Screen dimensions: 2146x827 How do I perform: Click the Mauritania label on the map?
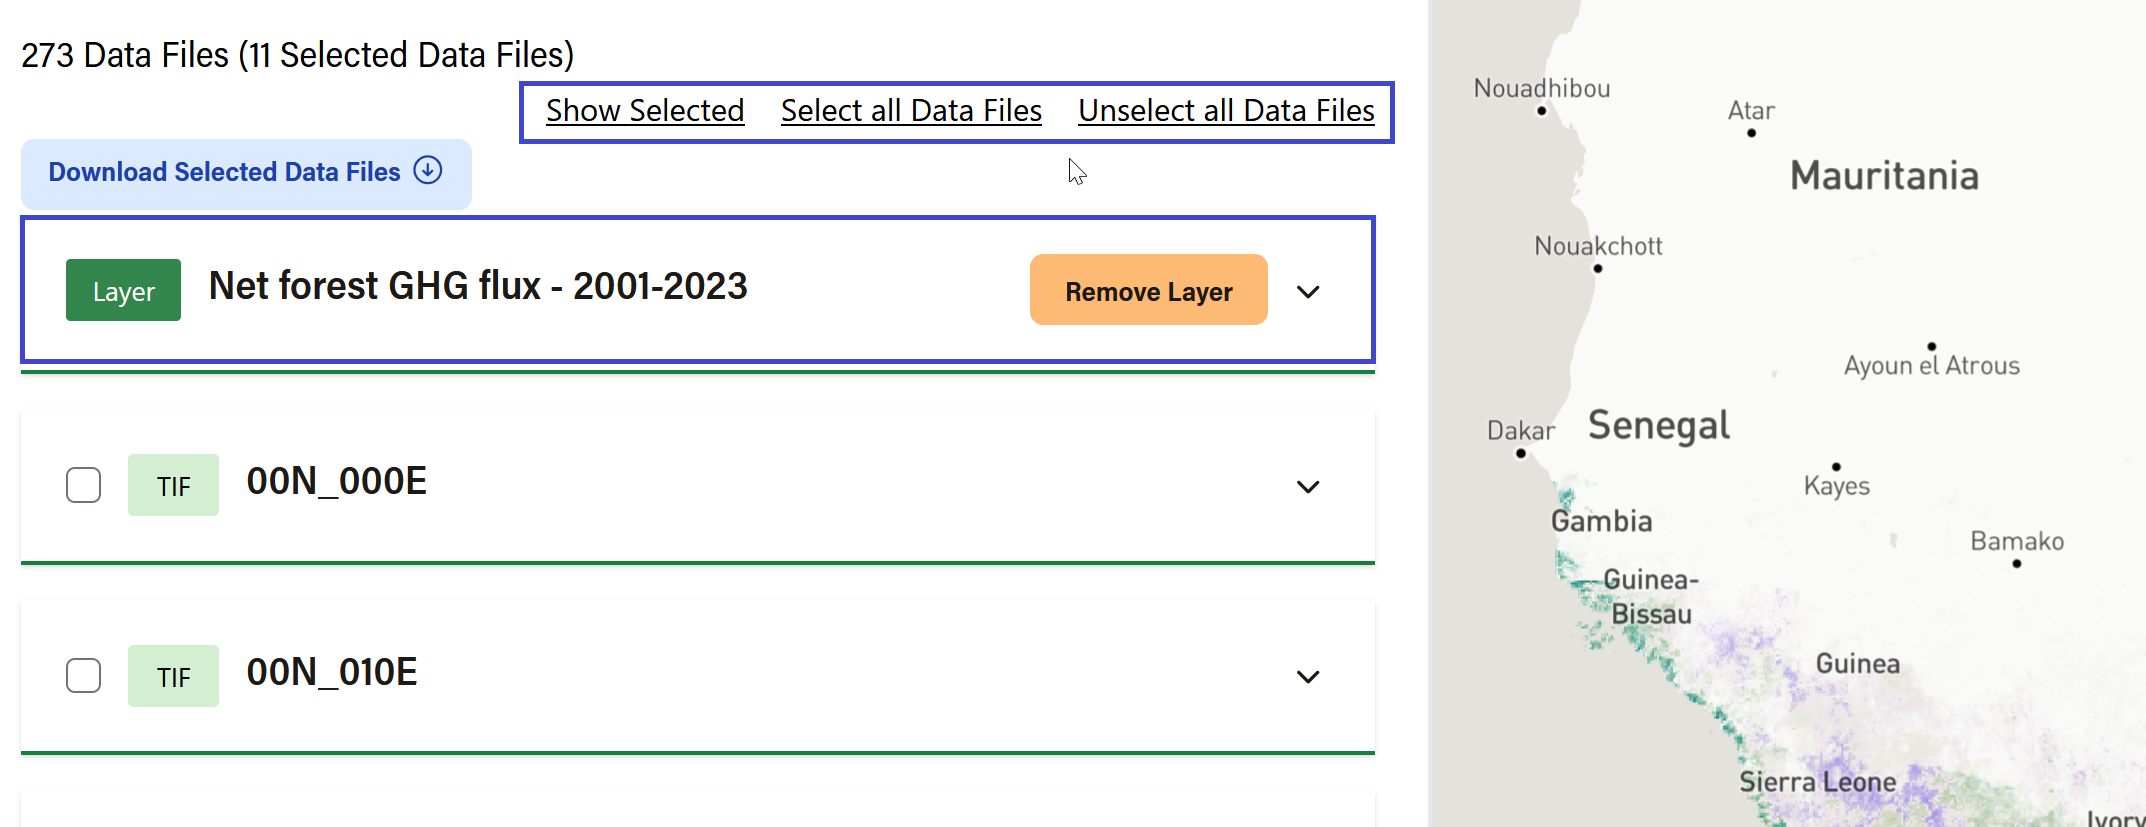coord(1884,176)
